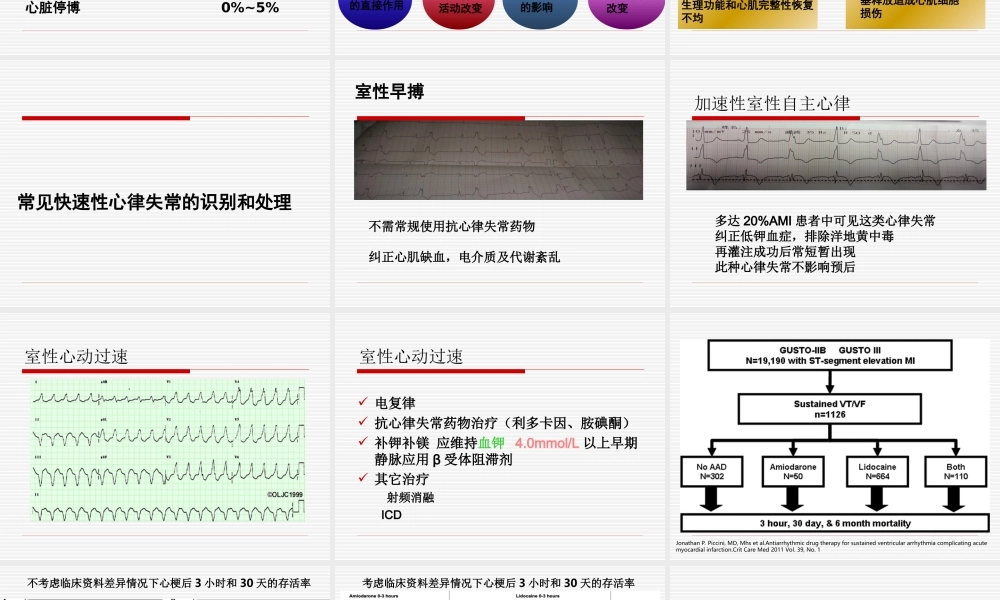This screenshot has height=600, width=1000.
Task: Select the ECG strip image on the 室性早搏 slide
Action: pos(498,159)
